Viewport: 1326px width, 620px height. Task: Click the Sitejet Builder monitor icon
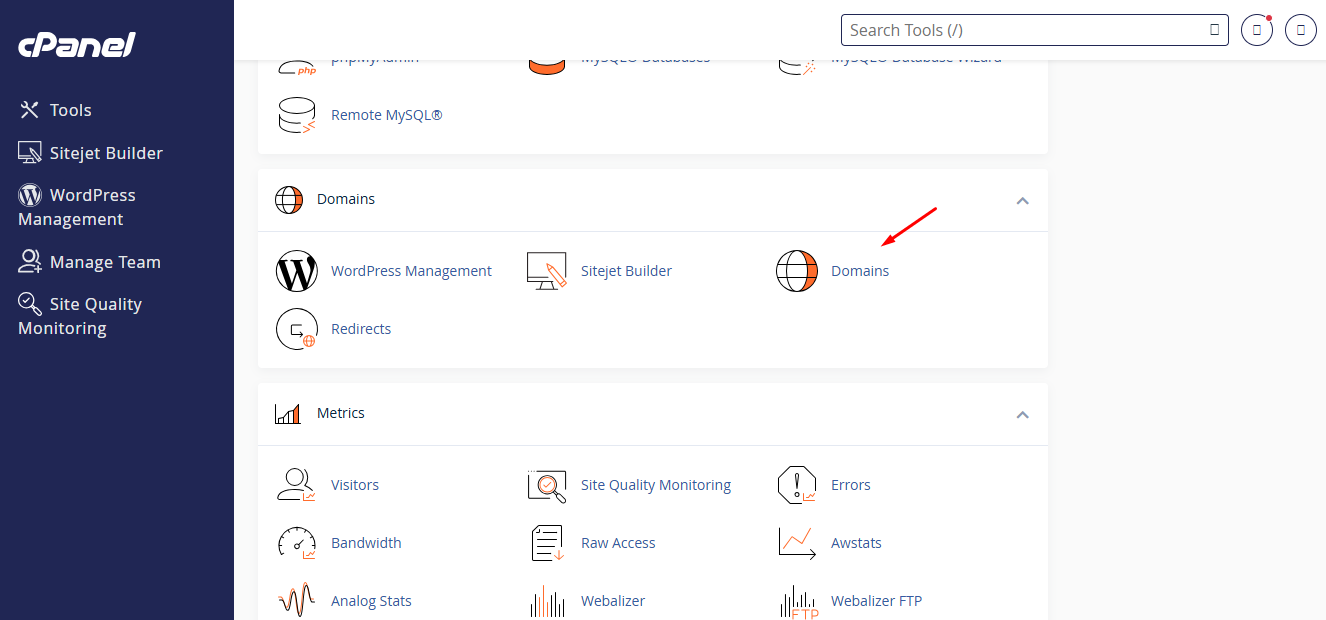pos(547,271)
